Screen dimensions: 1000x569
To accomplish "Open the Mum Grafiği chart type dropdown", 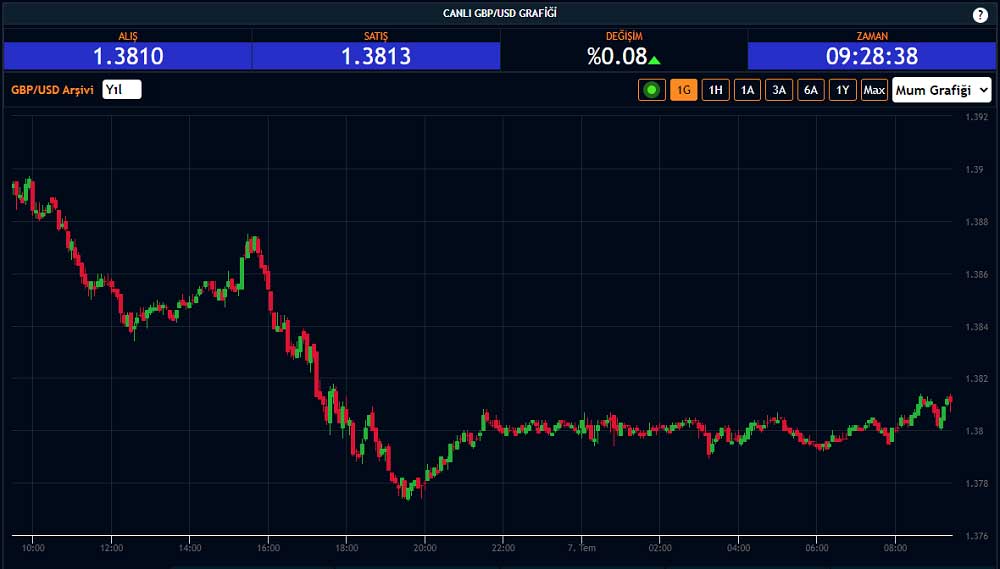I will (x=942, y=90).
